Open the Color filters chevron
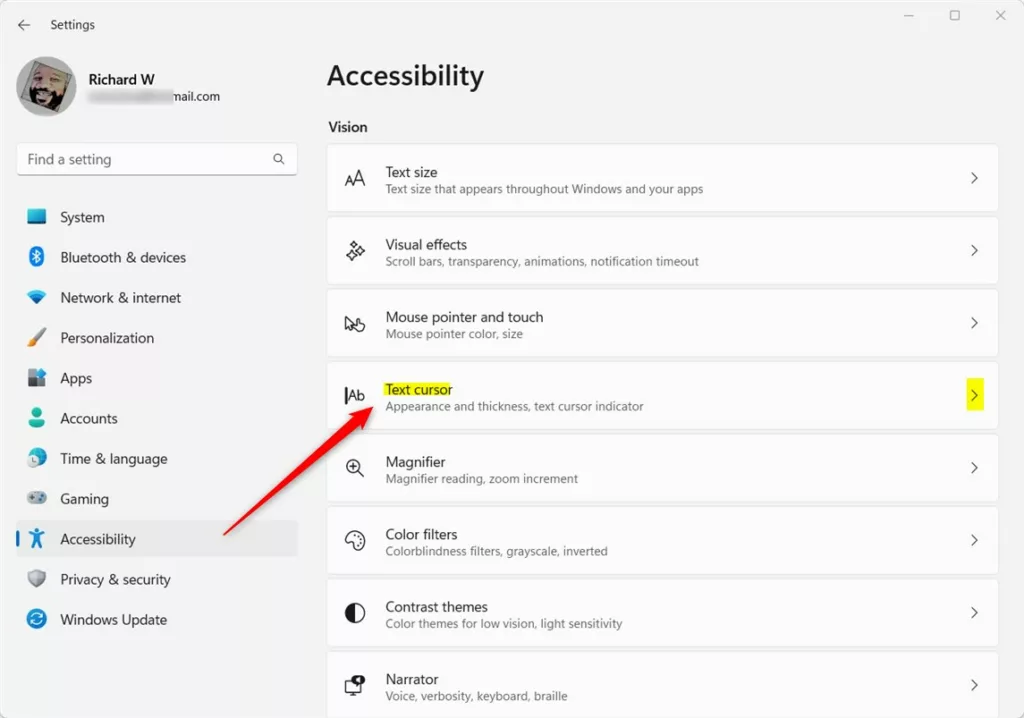Image resolution: width=1024 pixels, height=718 pixels. (x=974, y=540)
